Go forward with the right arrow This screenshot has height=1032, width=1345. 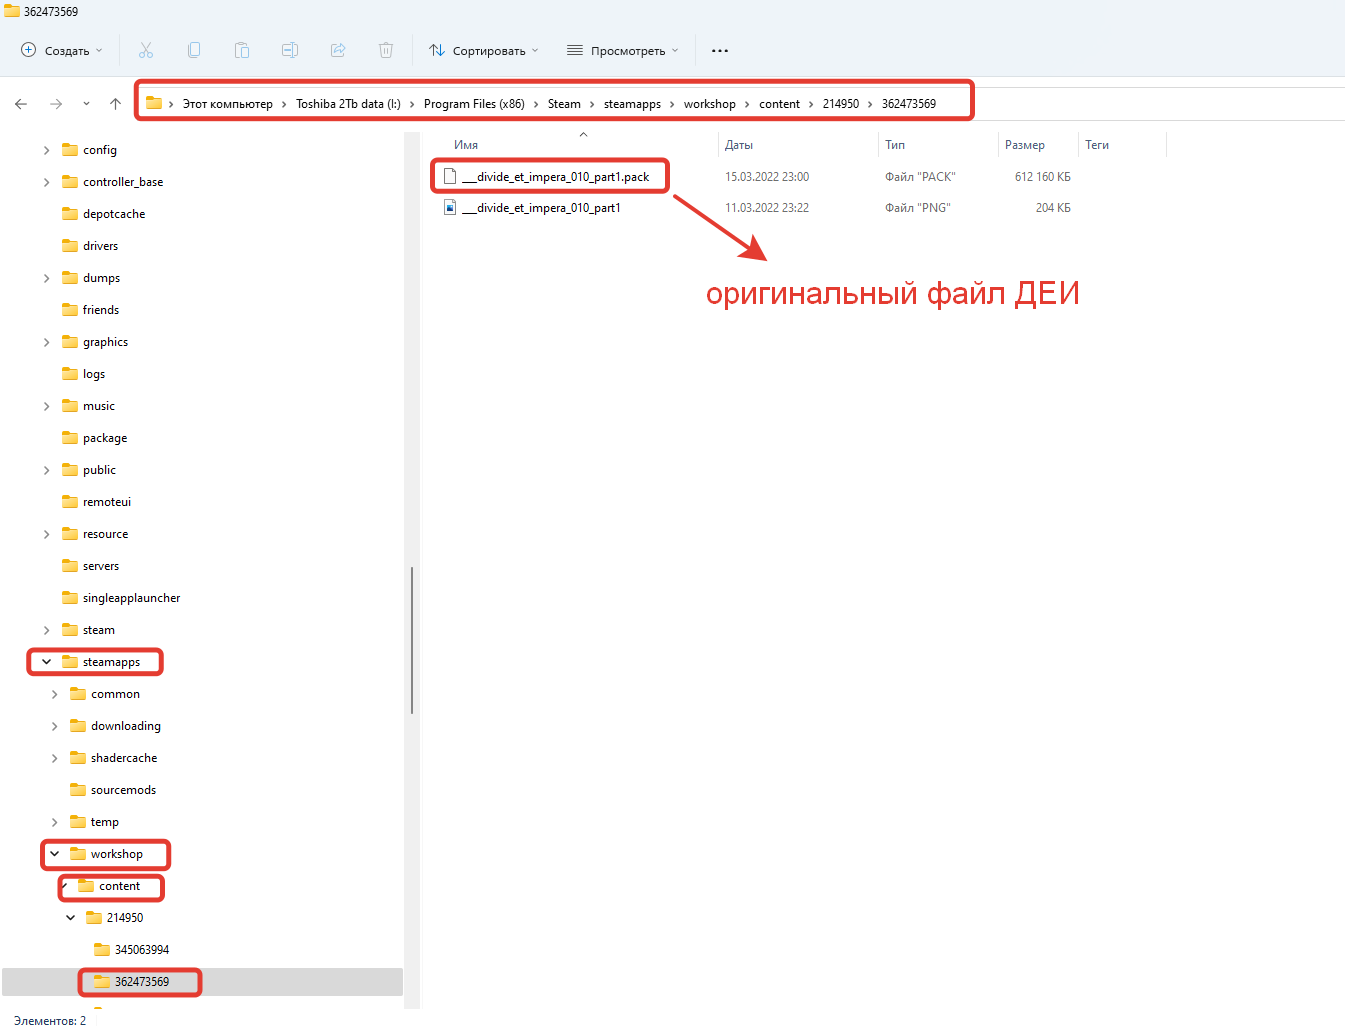point(56,104)
